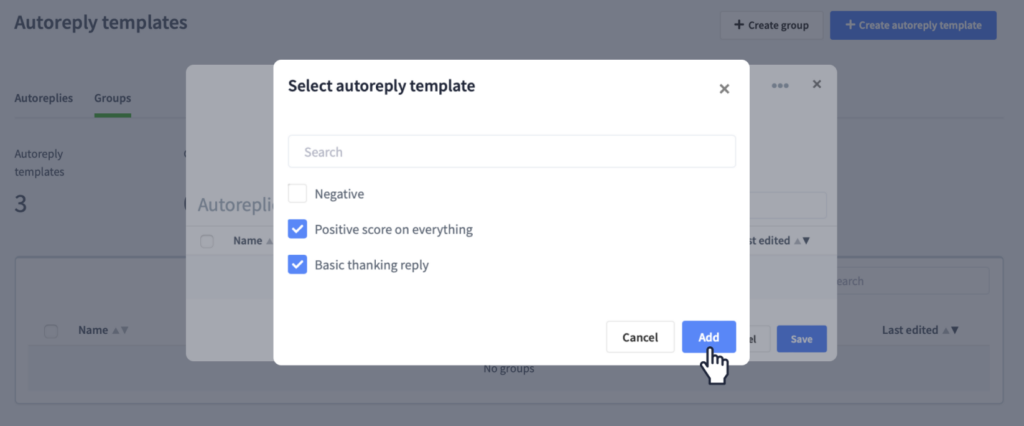This screenshot has width=1024, height=426.
Task: Switch to the Autoreplies tab
Action: [x=44, y=98]
